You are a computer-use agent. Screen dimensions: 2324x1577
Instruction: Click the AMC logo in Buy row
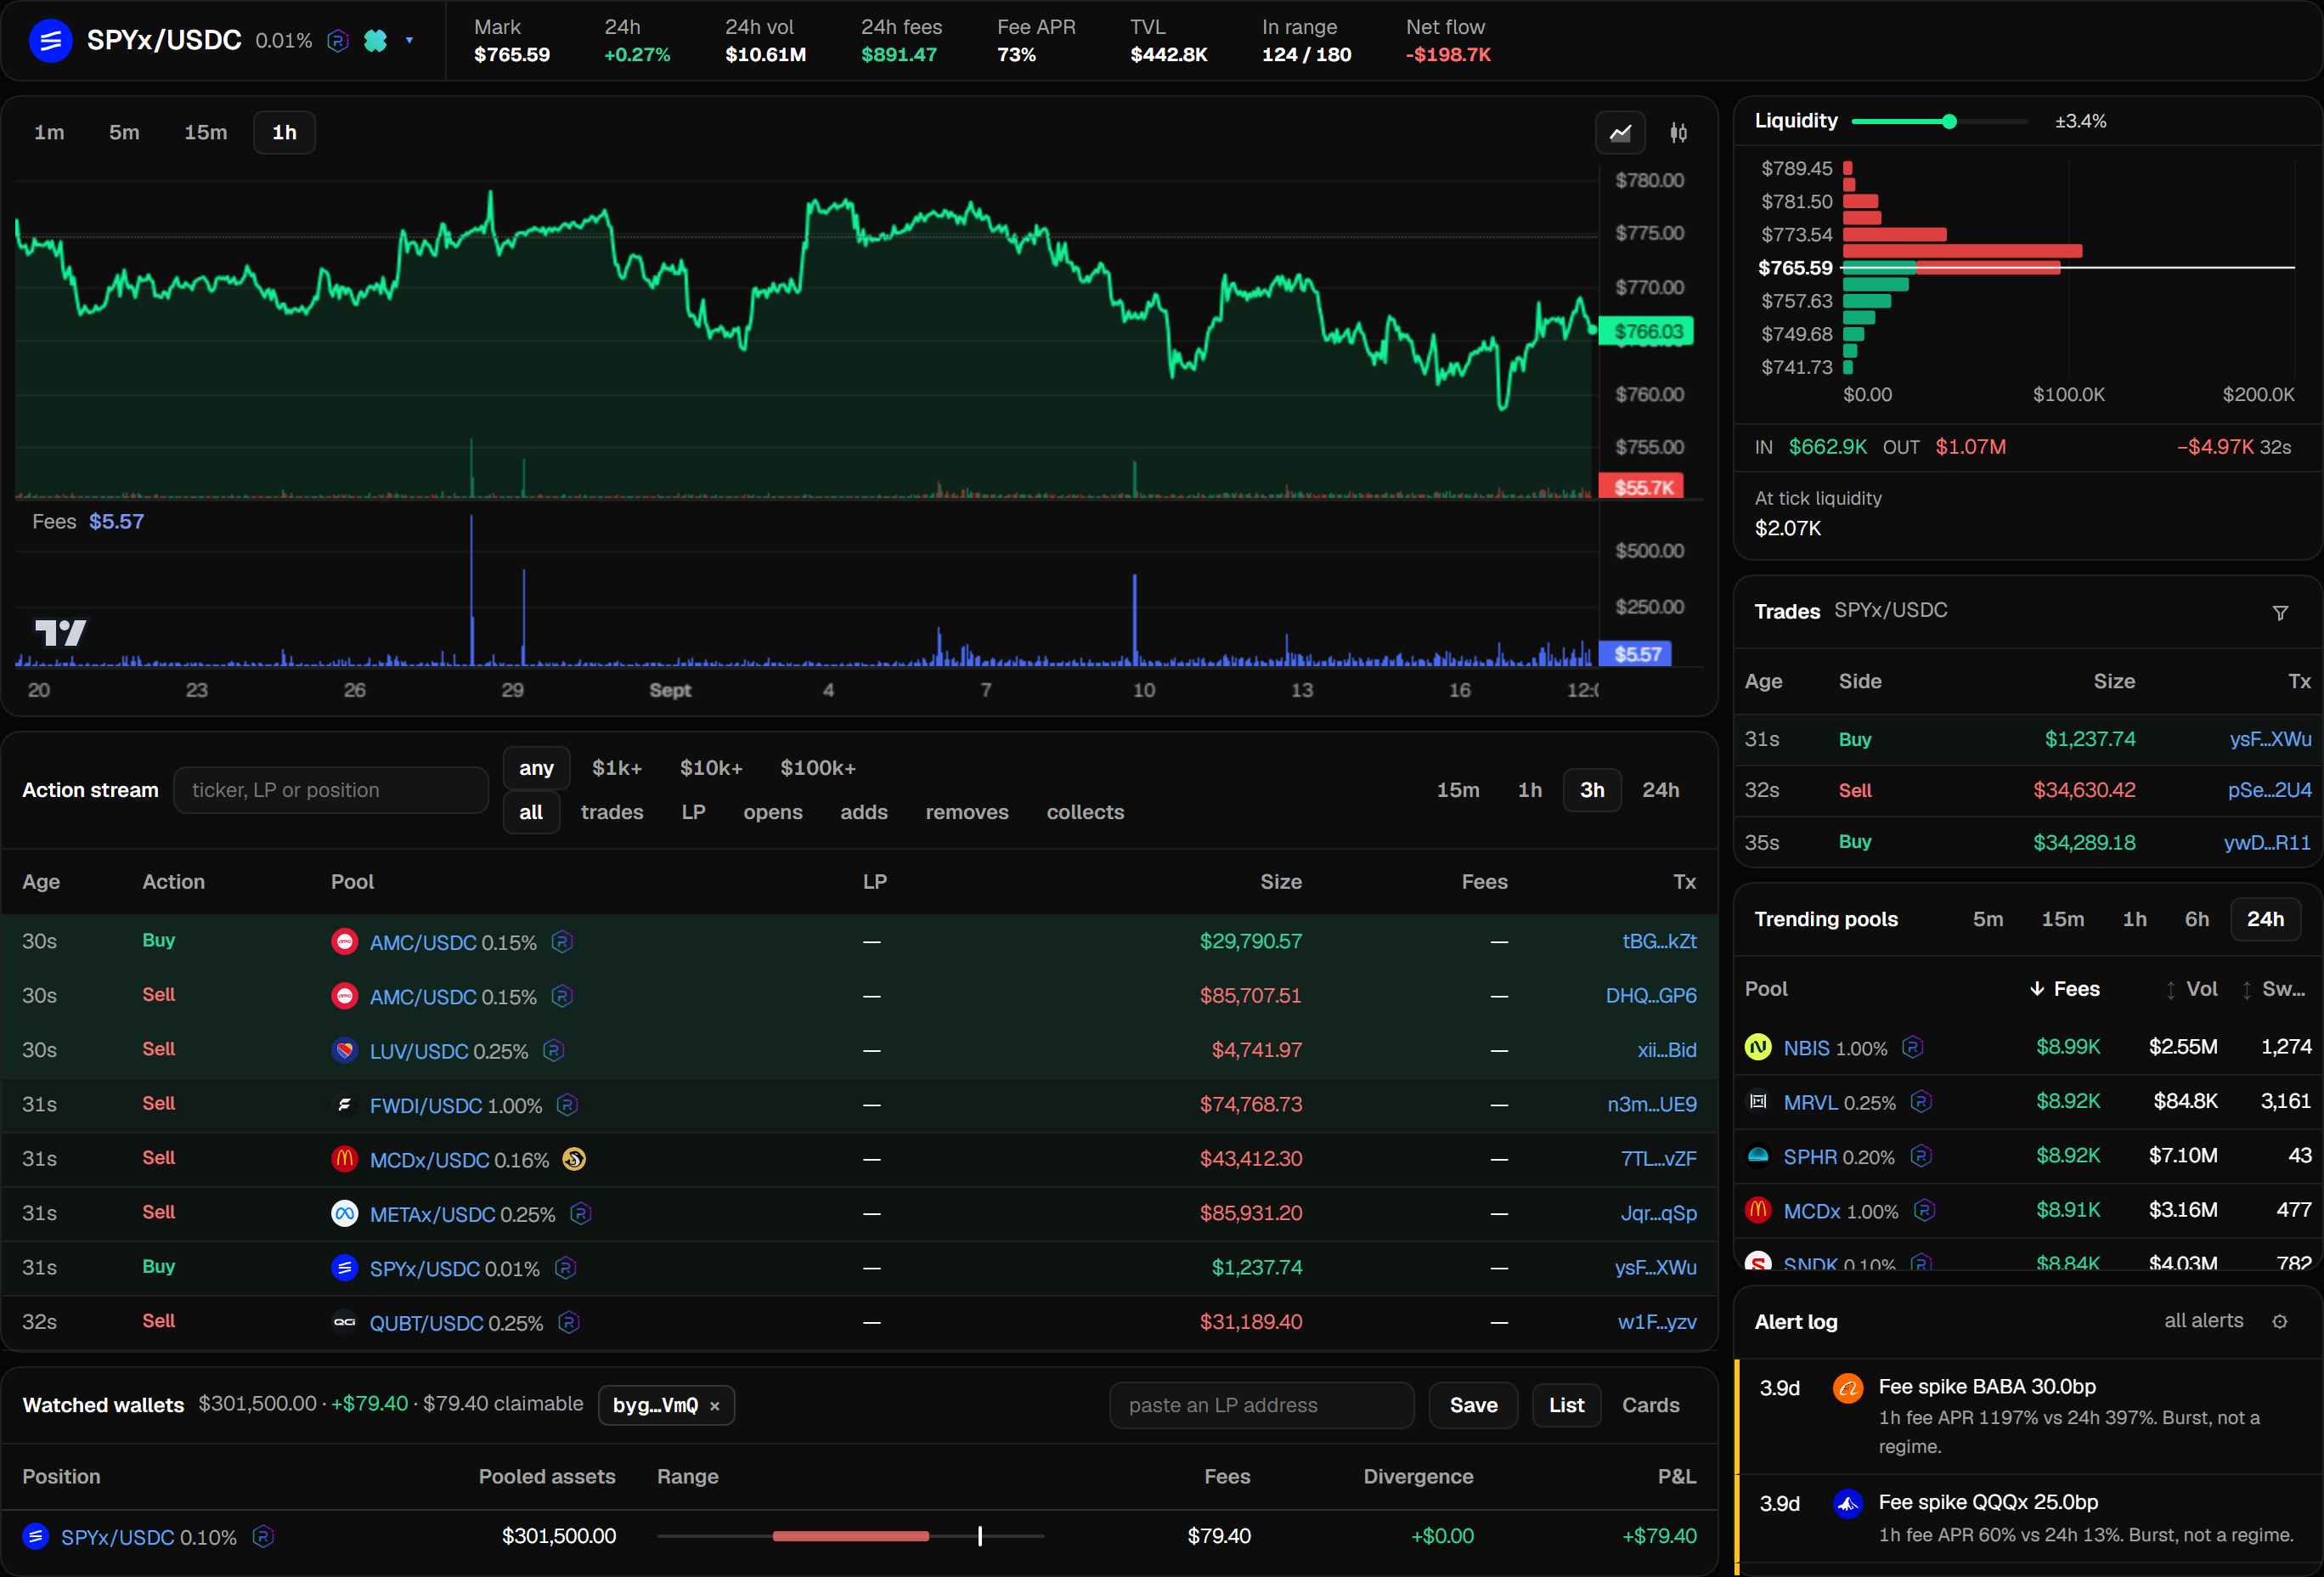pos(344,941)
